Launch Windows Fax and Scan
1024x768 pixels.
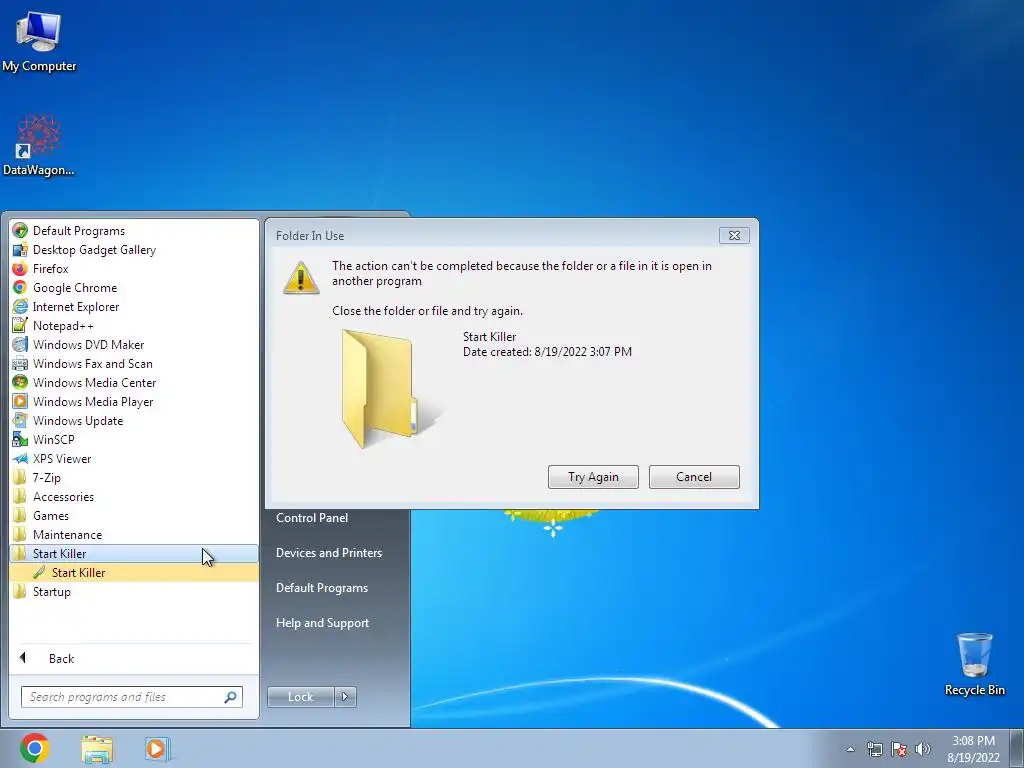tap(92, 364)
